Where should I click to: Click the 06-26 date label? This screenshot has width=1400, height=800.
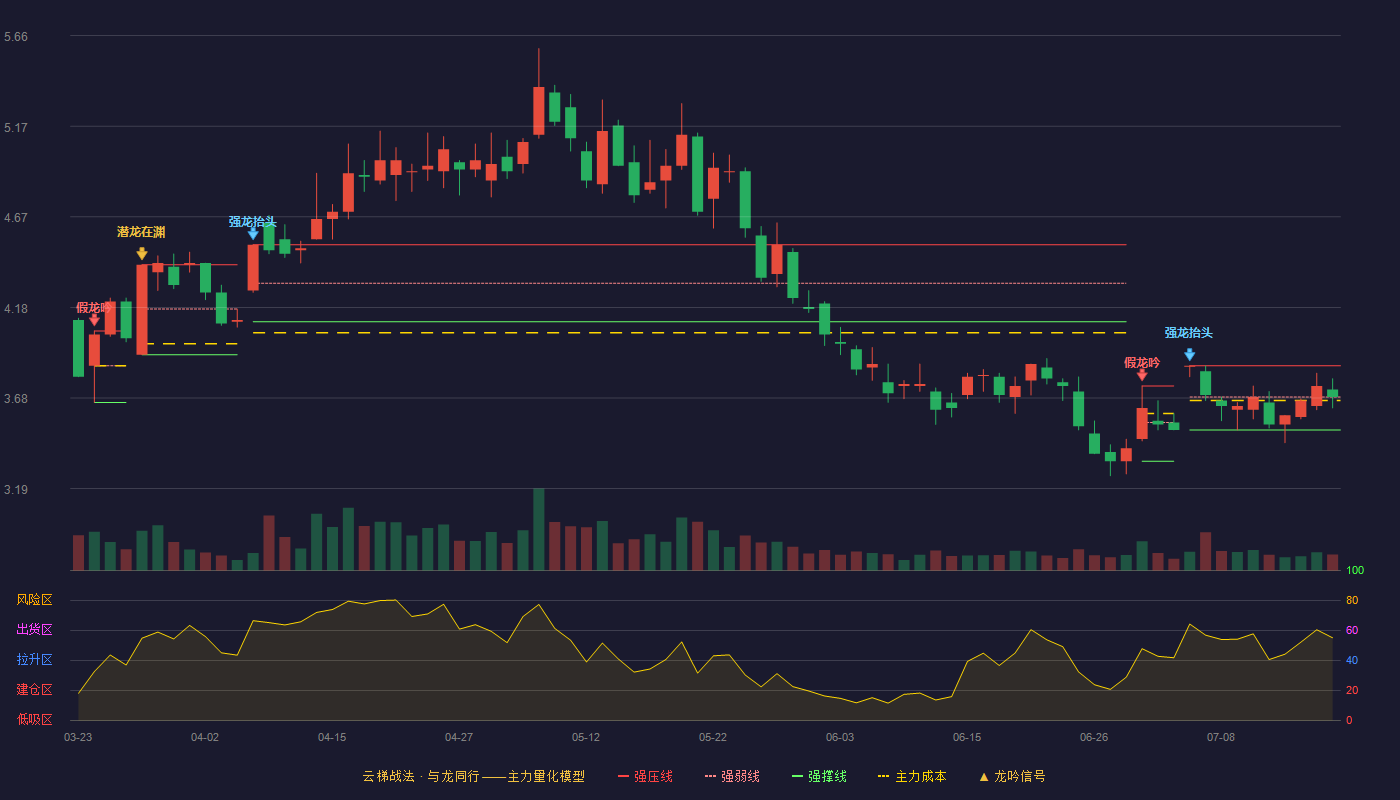1094,737
